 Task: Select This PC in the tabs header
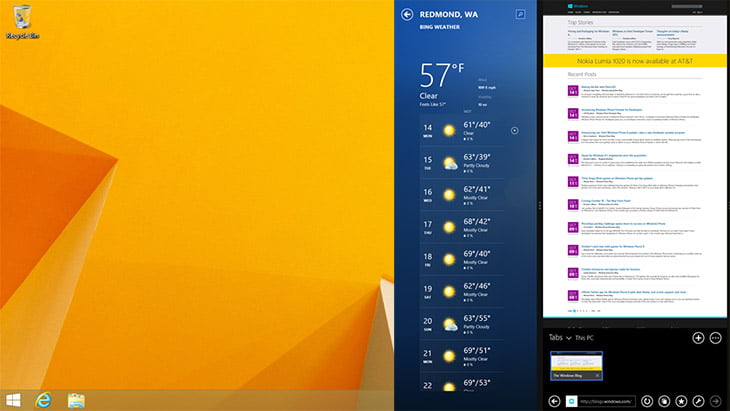tap(584, 338)
